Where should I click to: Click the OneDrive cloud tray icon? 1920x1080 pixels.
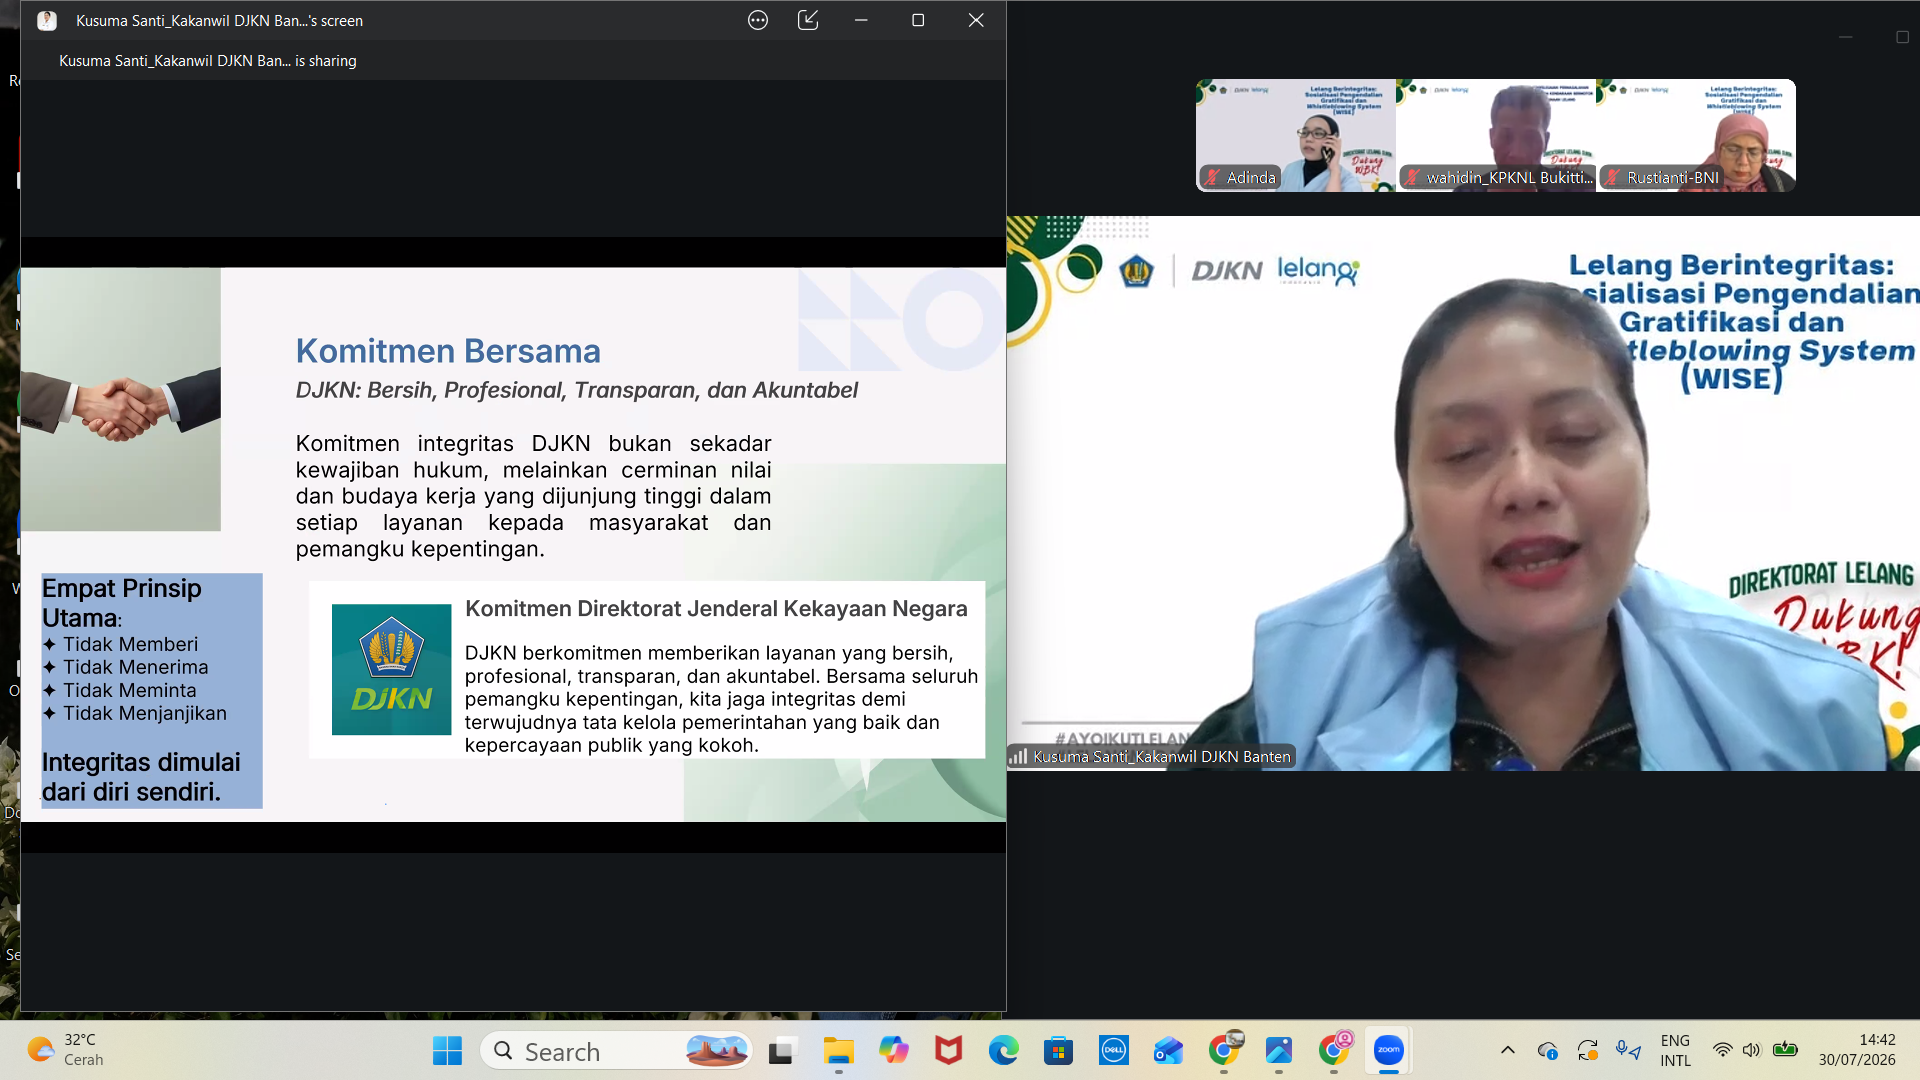1547,1050
